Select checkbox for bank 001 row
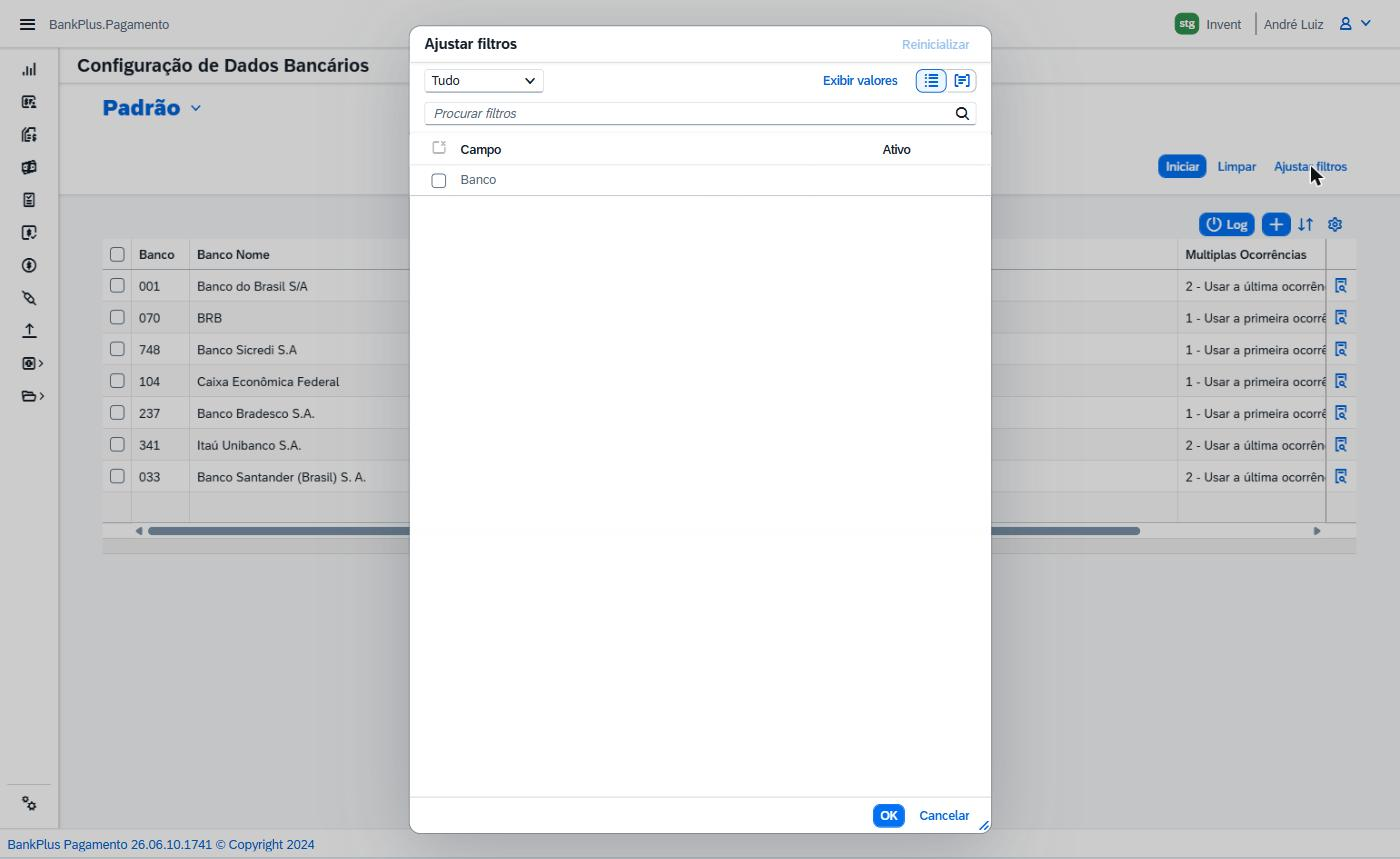 point(117,286)
